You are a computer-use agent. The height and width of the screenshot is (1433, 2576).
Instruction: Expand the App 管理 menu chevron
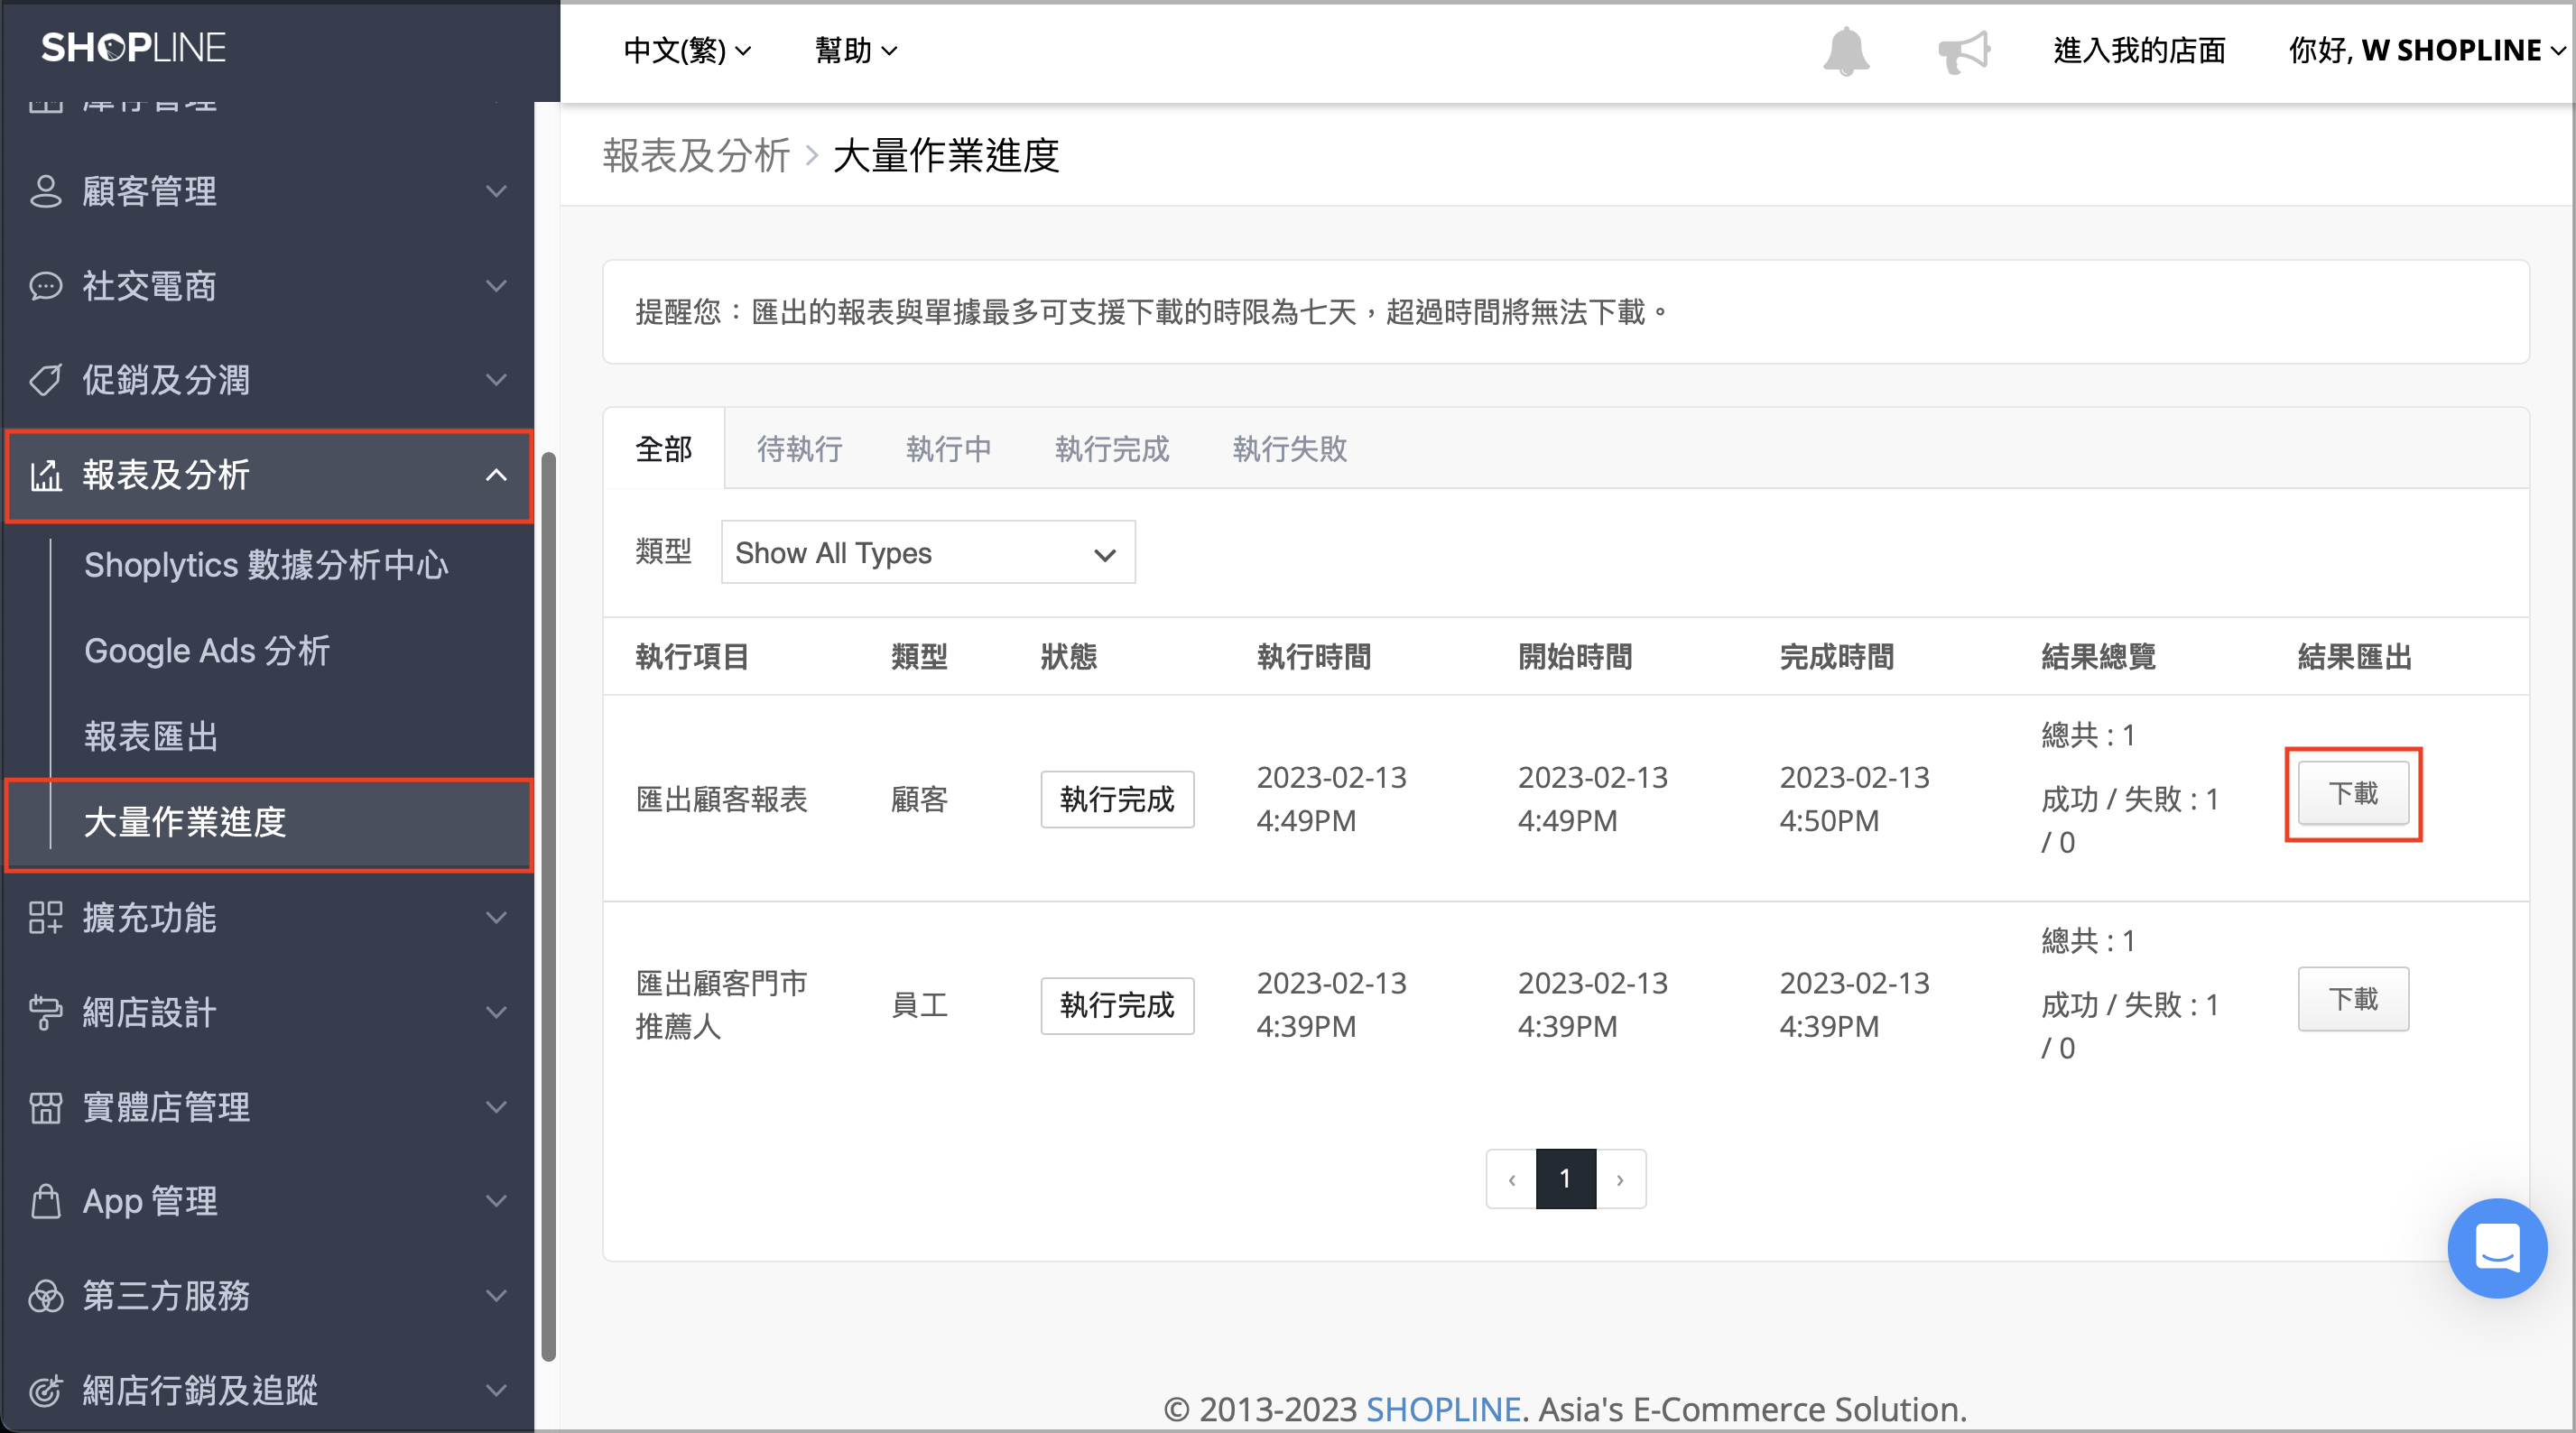[x=496, y=1201]
